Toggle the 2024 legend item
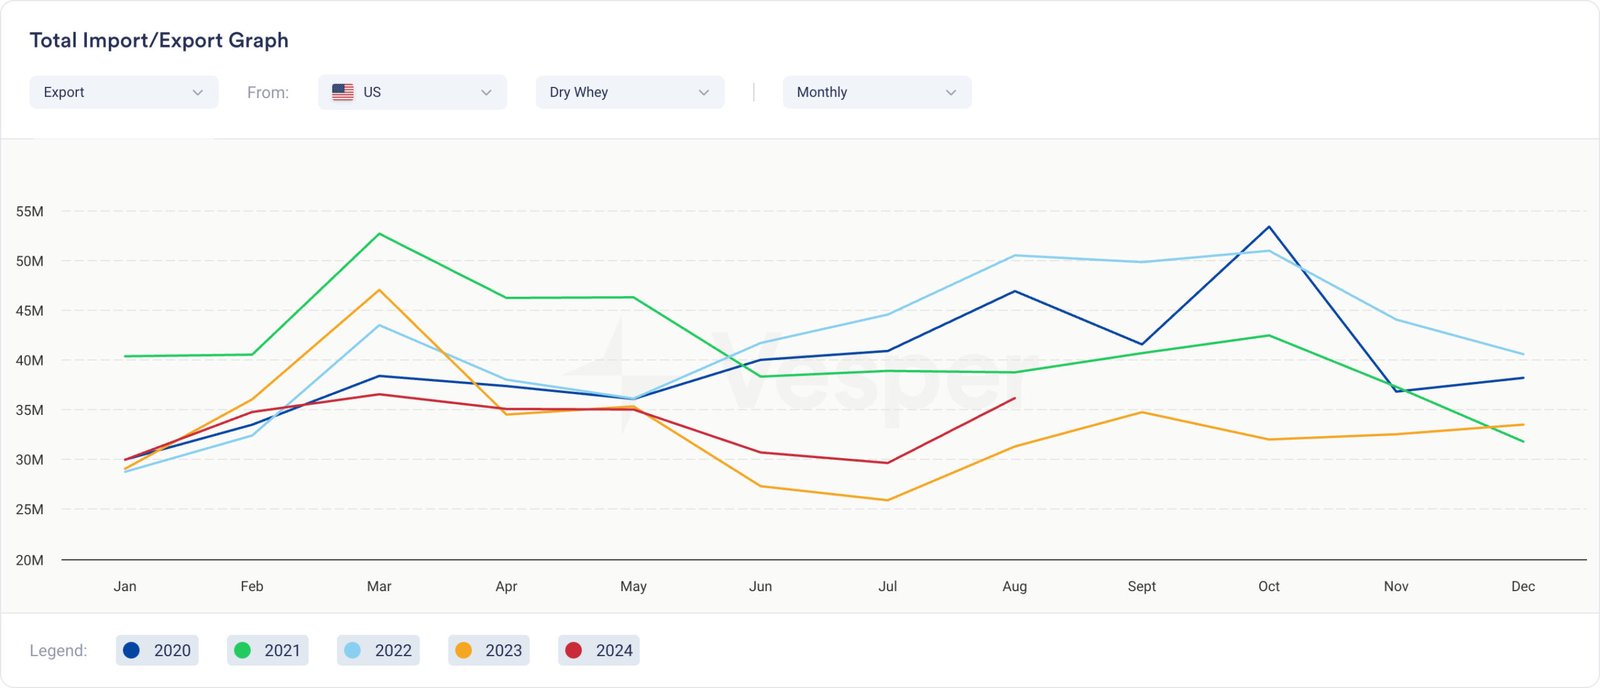The height and width of the screenshot is (688, 1600). tap(599, 650)
